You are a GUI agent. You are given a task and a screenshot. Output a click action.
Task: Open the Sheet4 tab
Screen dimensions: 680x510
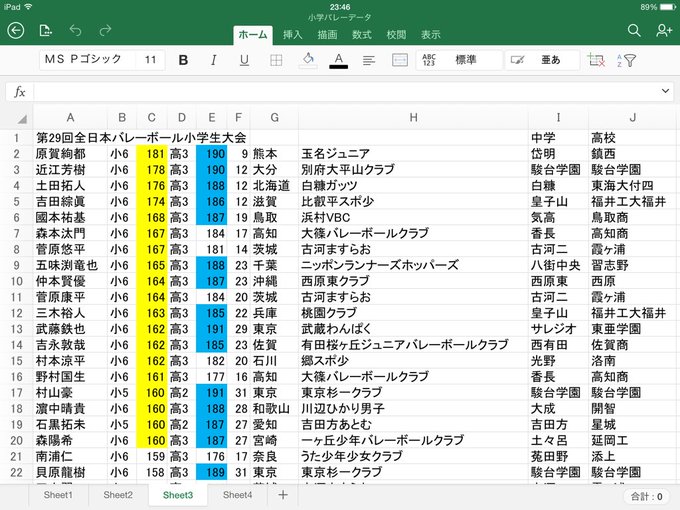(237, 495)
